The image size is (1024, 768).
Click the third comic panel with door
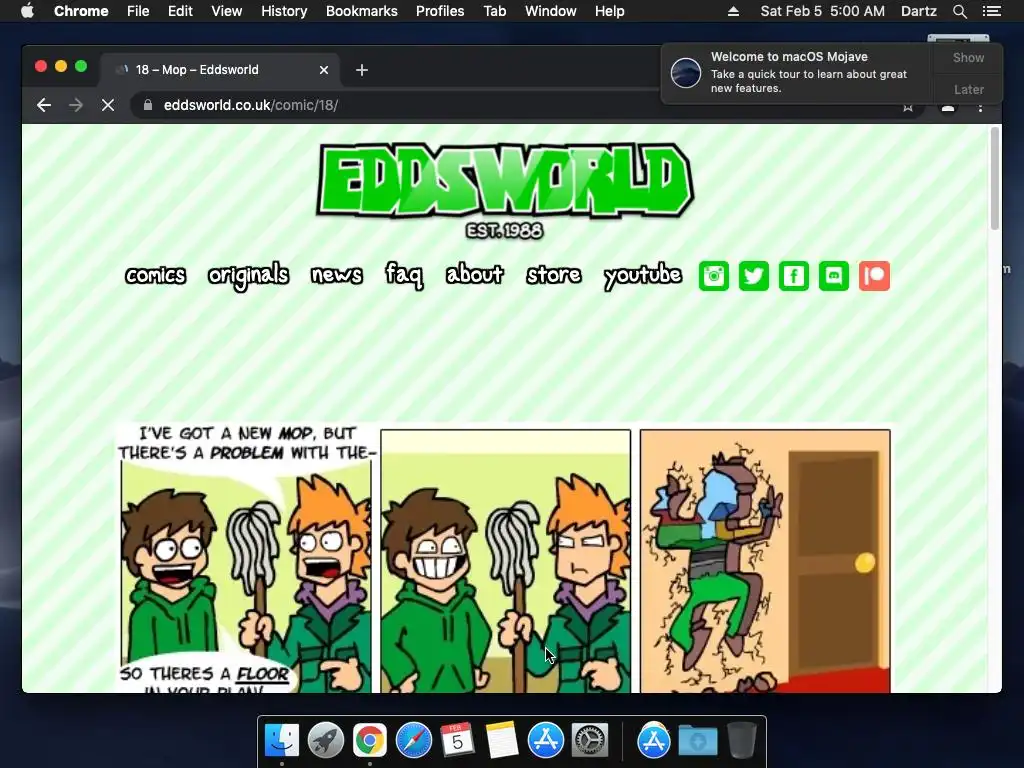tap(765, 560)
